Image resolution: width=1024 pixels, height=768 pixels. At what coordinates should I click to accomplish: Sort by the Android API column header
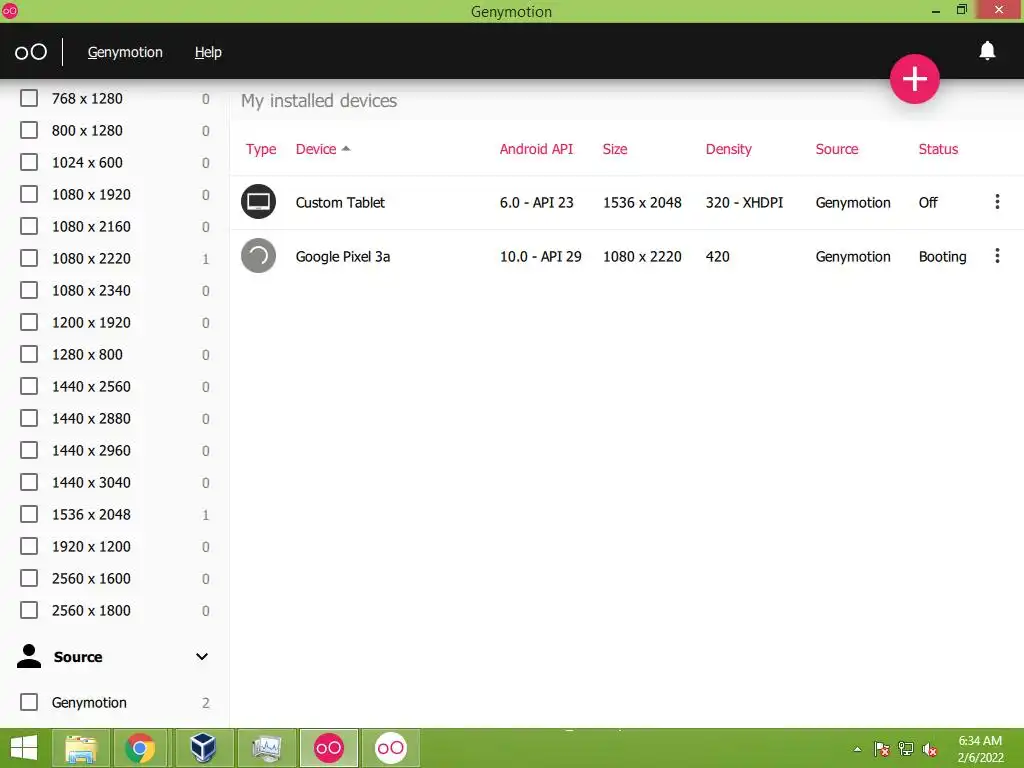click(x=536, y=149)
